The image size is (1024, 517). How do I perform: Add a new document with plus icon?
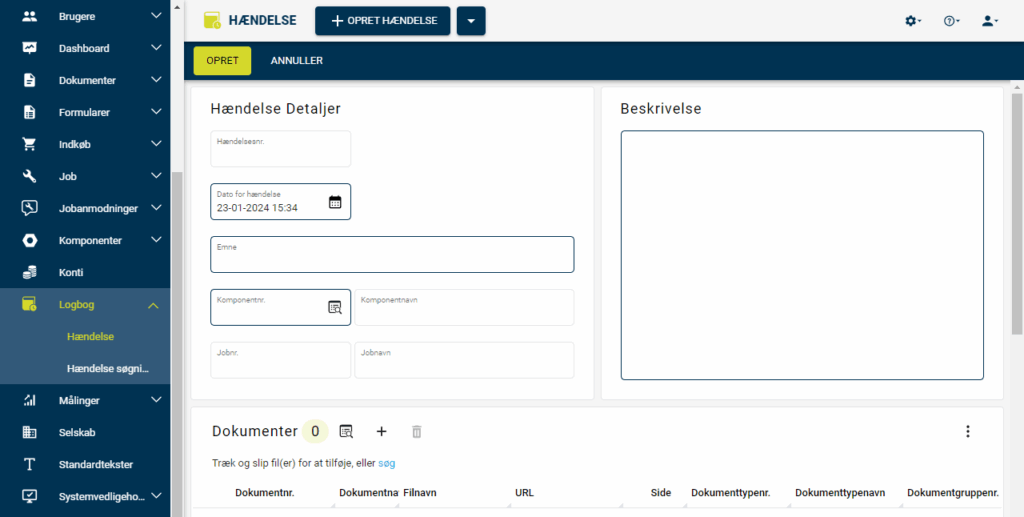click(381, 431)
